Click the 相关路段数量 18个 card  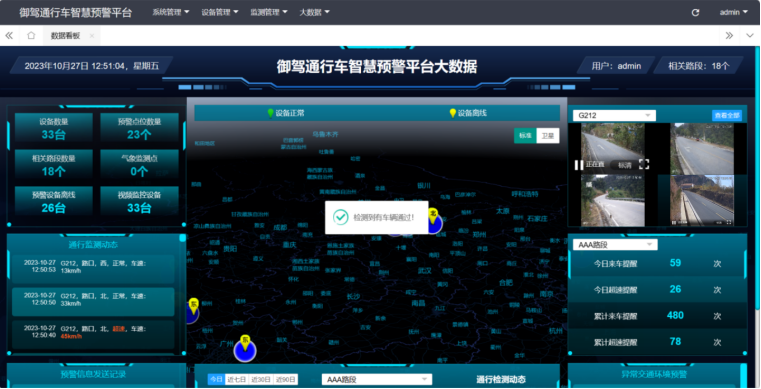tap(53, 165)
